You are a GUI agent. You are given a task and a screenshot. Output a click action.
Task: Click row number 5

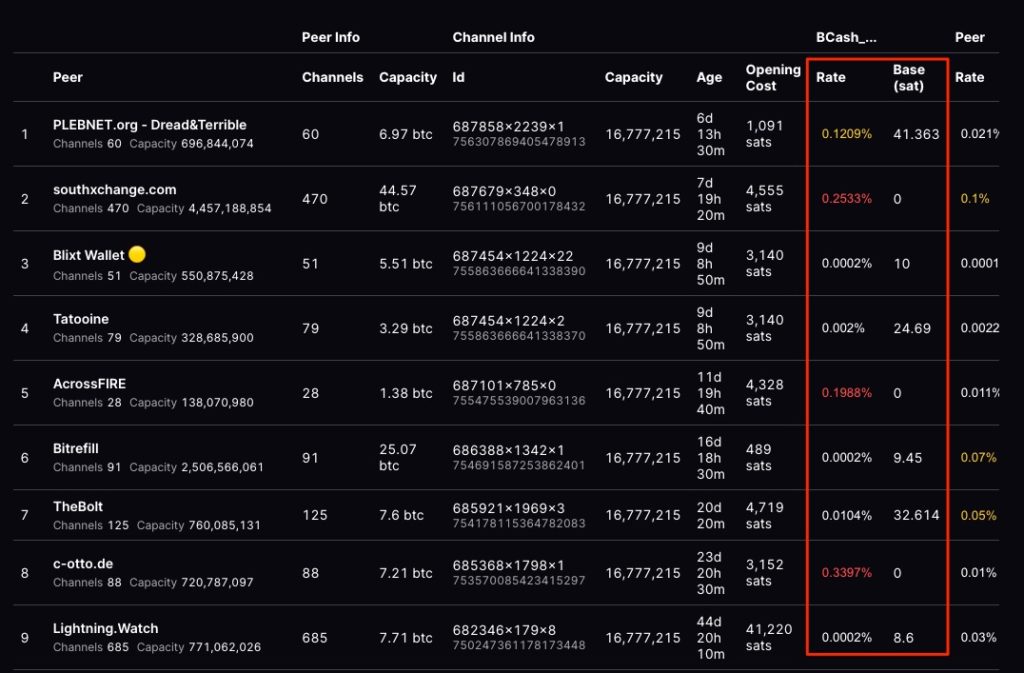click(x=25, y=393)
